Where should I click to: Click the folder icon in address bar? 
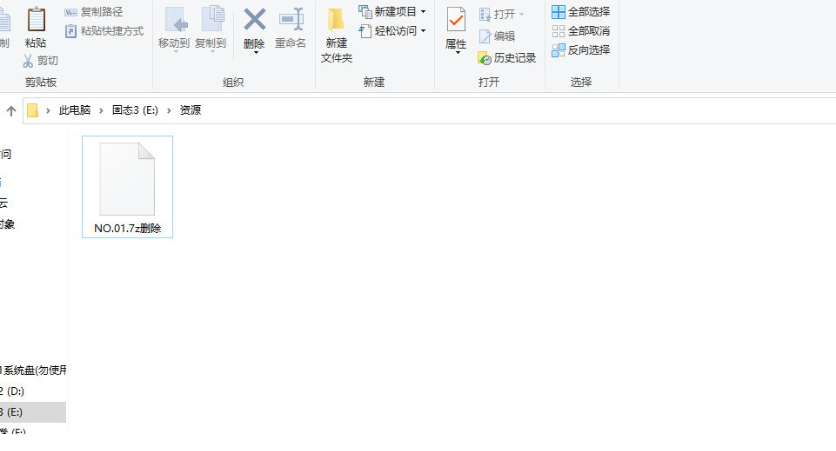coord(33,110)
